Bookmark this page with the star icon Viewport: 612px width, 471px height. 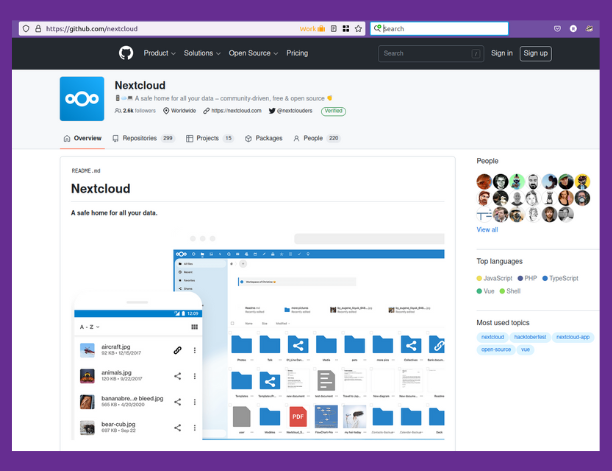pos(358,28)
